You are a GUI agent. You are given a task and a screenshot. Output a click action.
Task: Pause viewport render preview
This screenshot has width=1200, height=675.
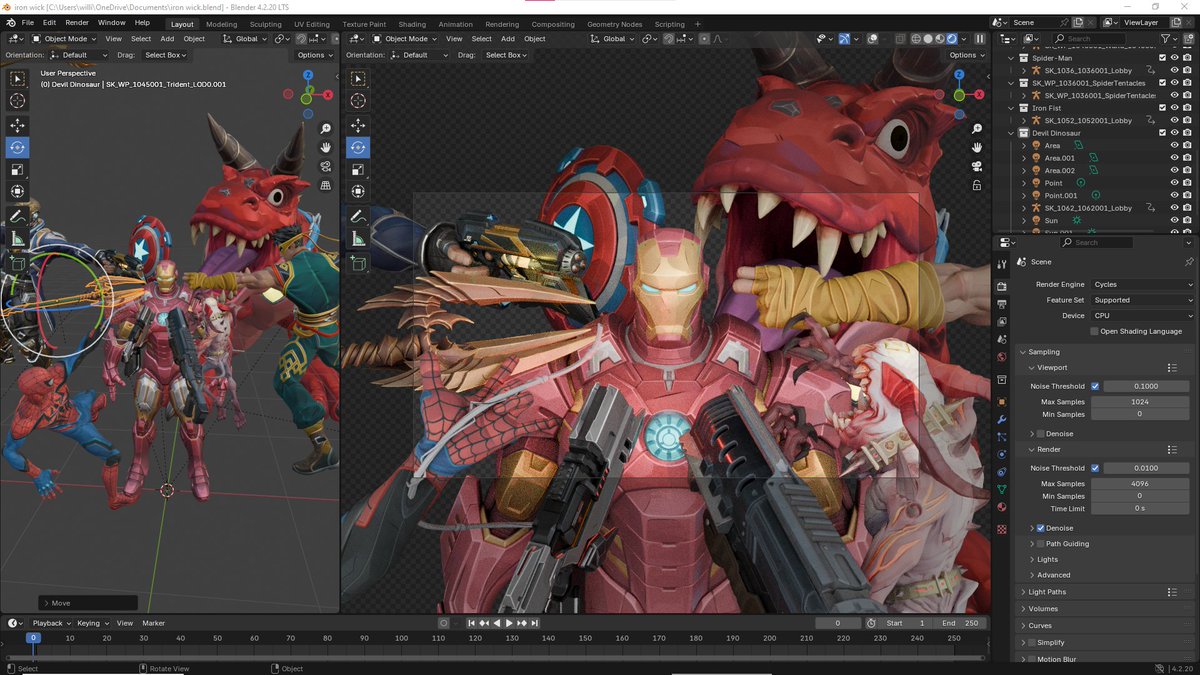(980, 39)
